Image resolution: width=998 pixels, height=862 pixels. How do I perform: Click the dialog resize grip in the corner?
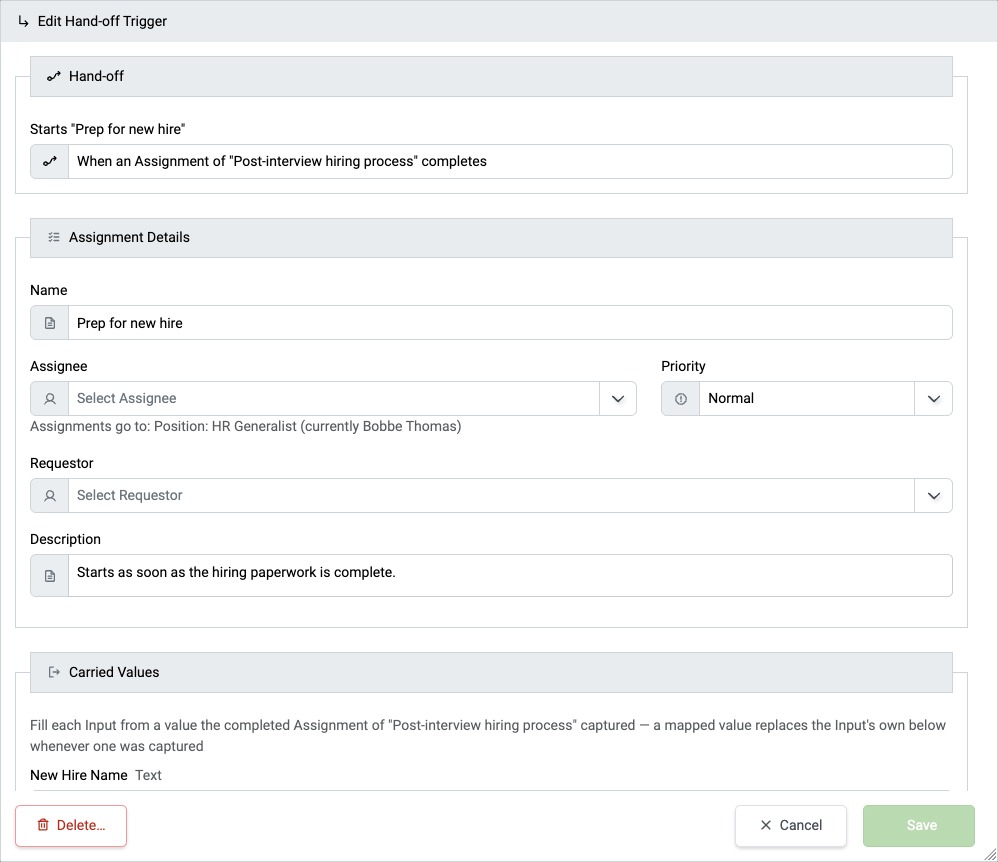pyautogui.click(x=990, y=854)
